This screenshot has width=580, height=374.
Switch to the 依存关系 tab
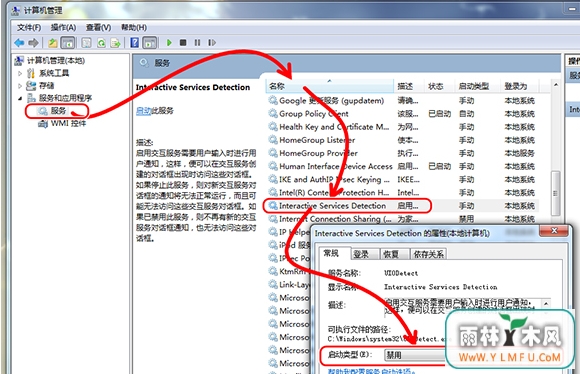[429, 254]
